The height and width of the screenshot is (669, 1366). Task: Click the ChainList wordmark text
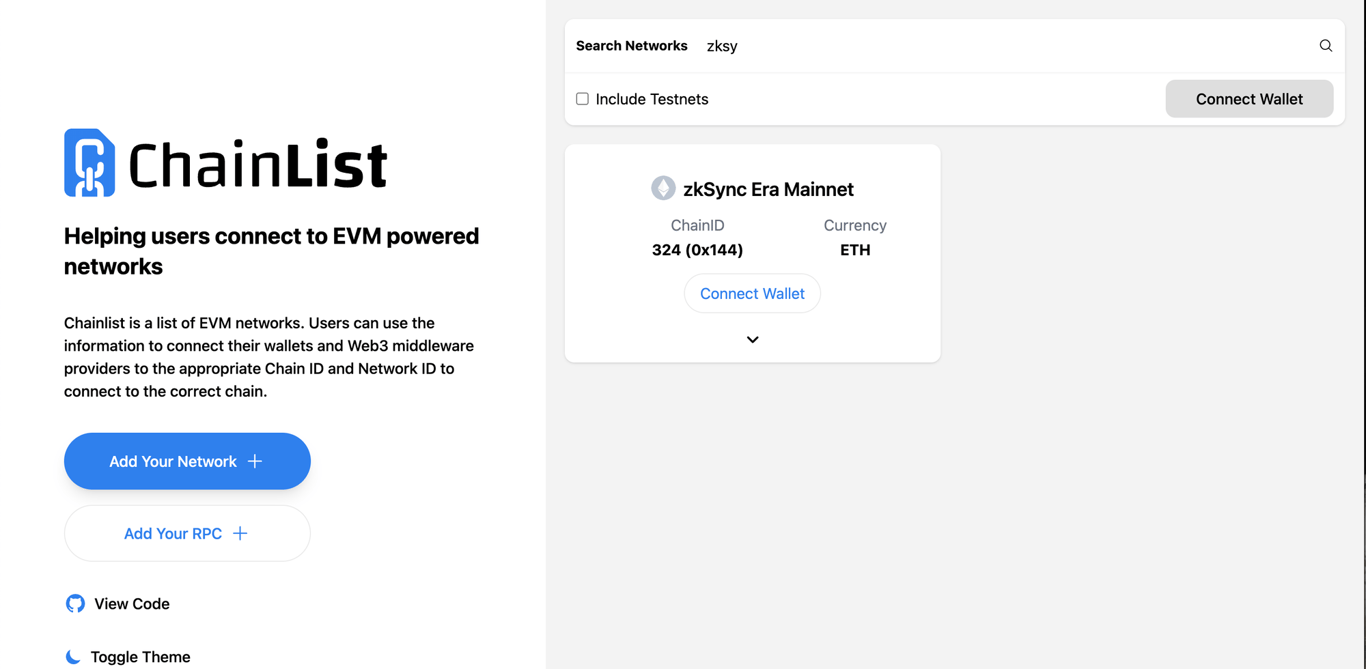[257, 165]
